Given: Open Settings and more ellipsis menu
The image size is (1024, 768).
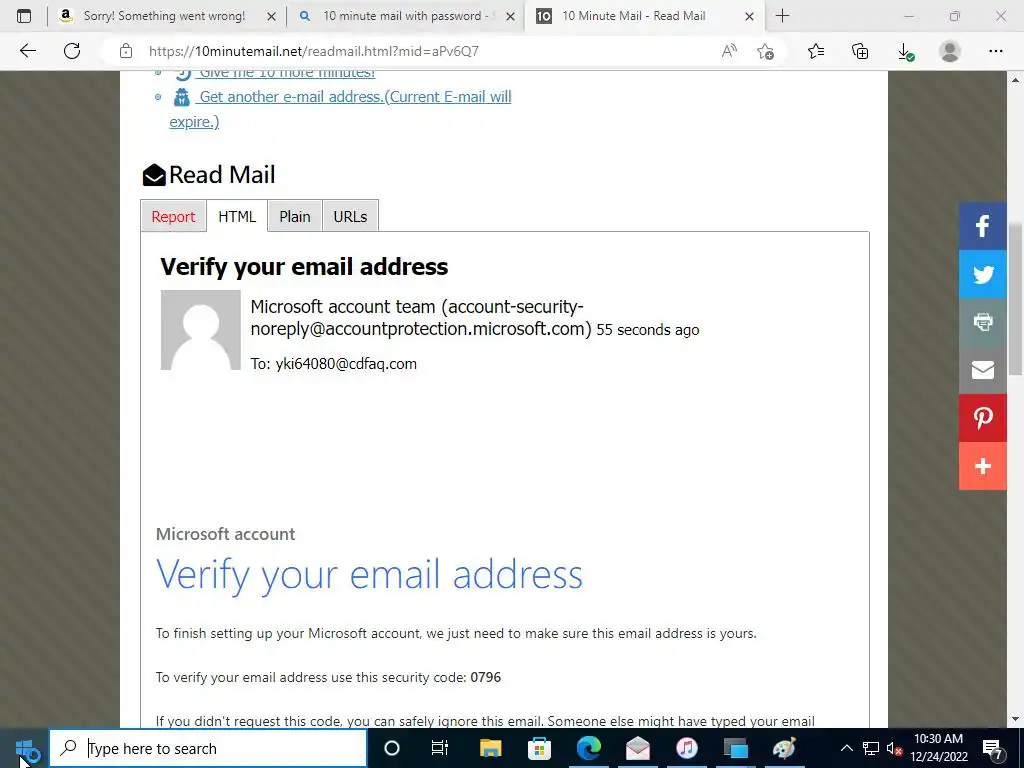Looking at the screenshot, I should (x=995, y=51).
